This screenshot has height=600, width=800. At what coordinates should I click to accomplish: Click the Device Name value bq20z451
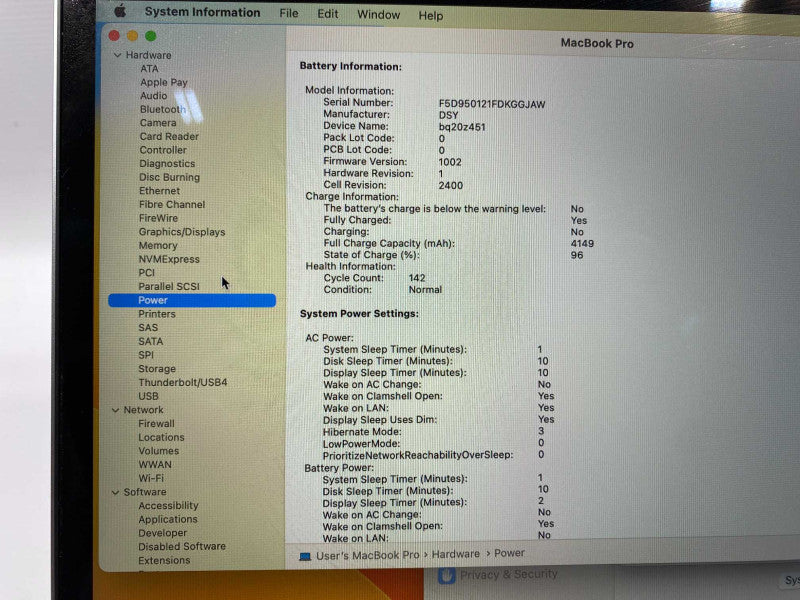(462, 127)
